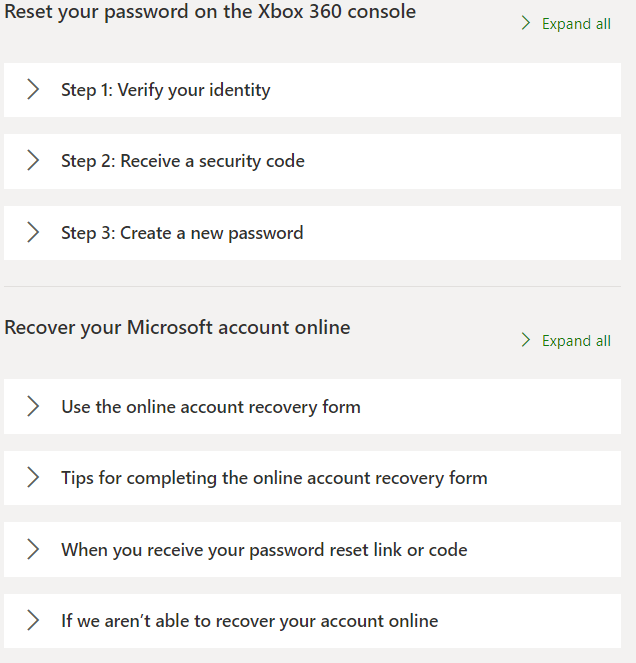Expand Use the online account recovery form
This screenshot has height=663, width=636.
(x=313, y=406)
